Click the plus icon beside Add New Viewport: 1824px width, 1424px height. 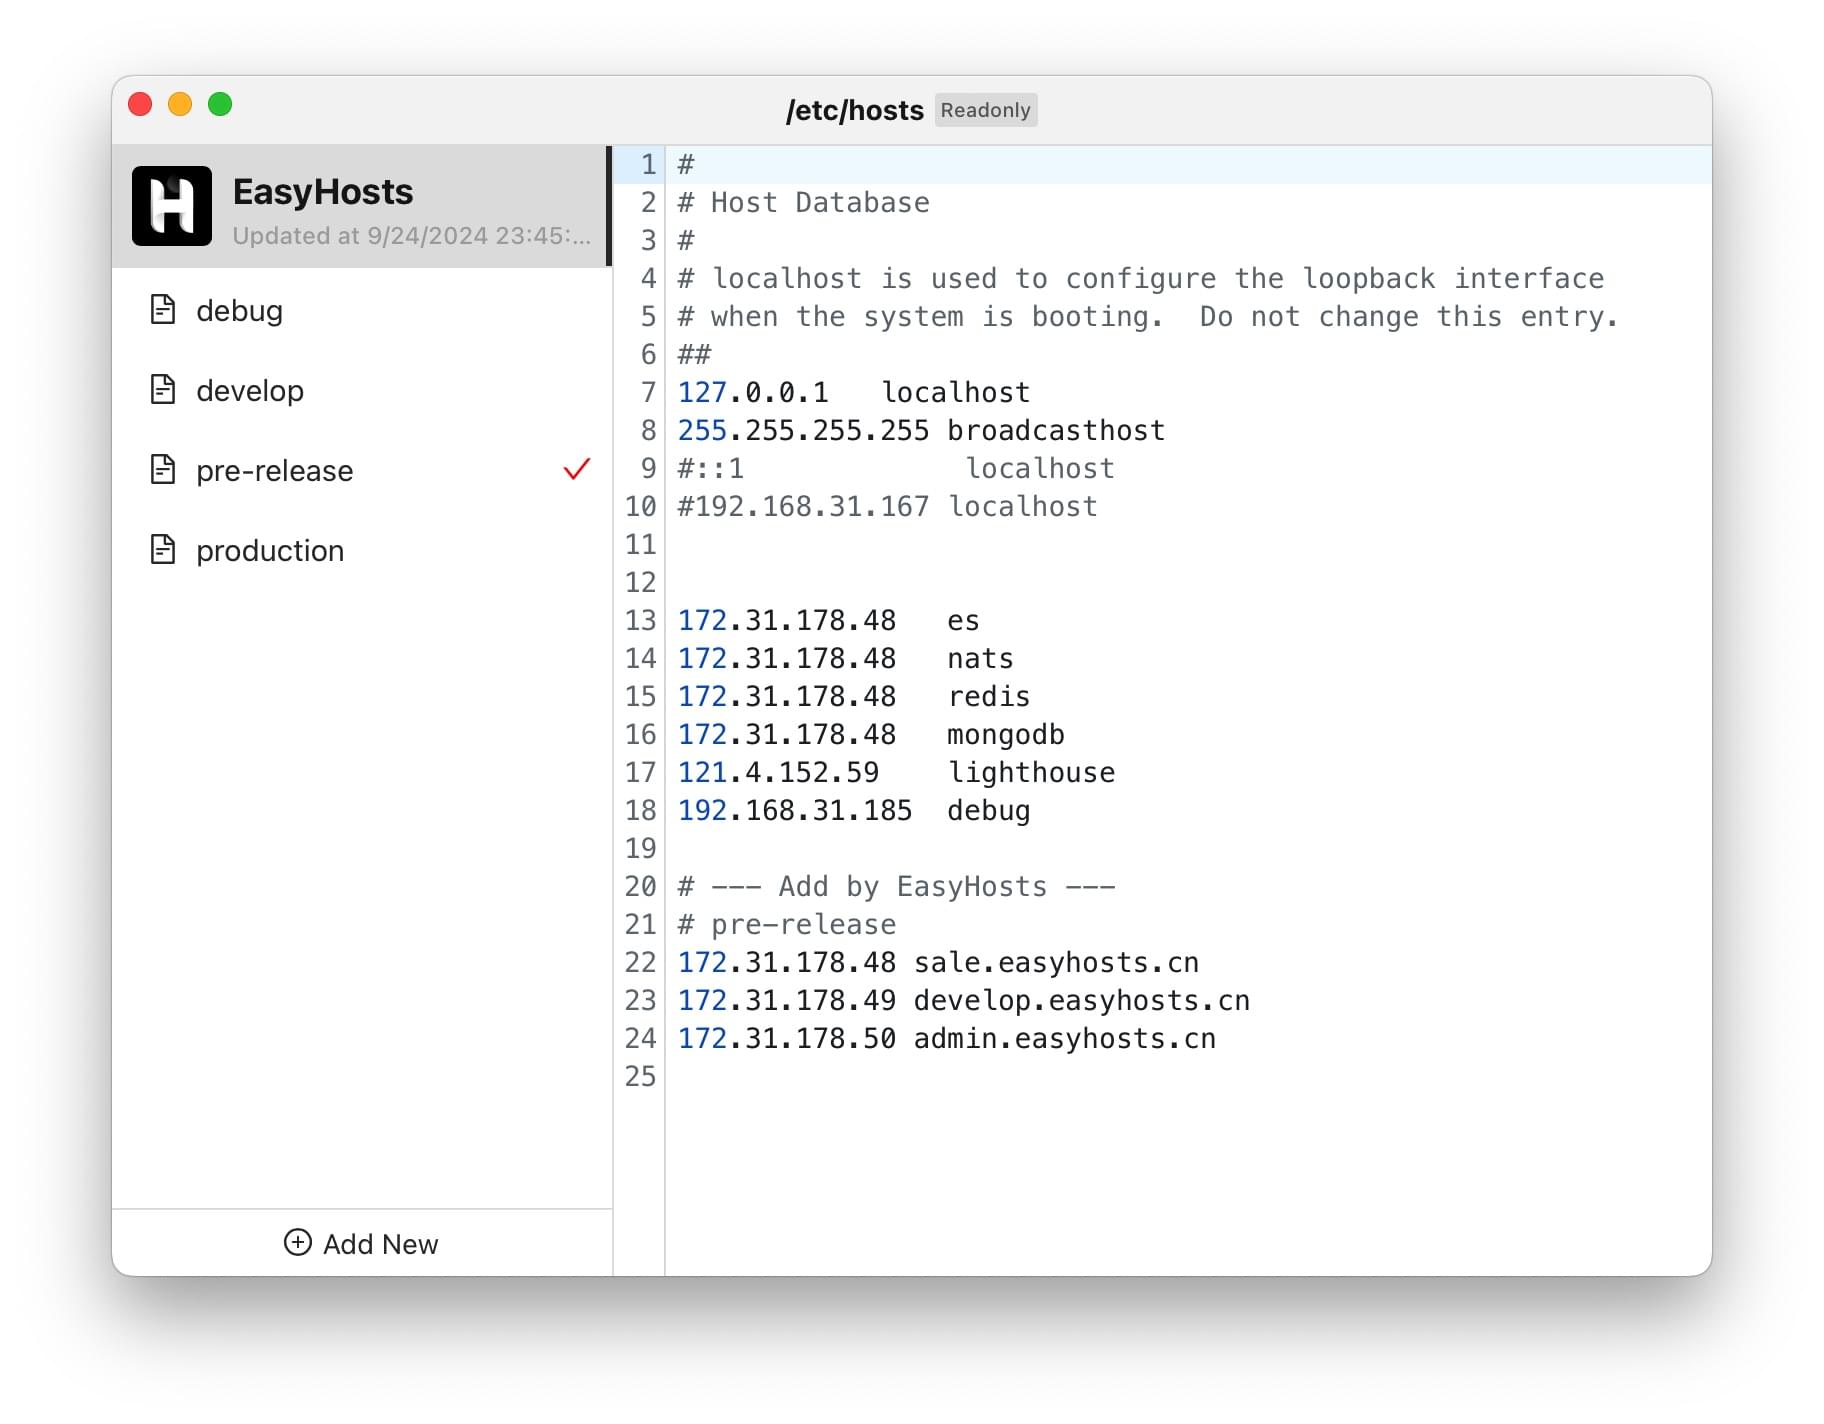tap(298, 1243)
